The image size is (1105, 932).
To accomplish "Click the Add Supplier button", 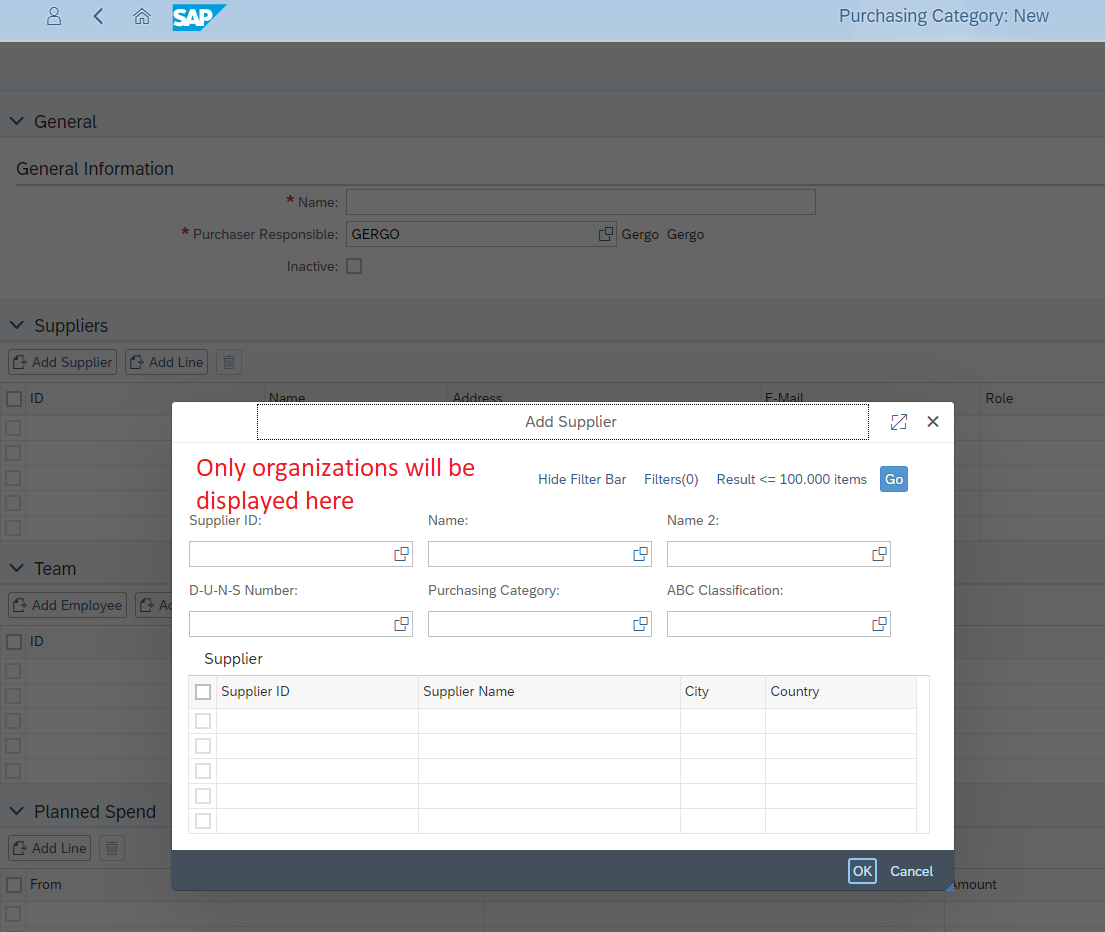I will [x=63, y=362].
